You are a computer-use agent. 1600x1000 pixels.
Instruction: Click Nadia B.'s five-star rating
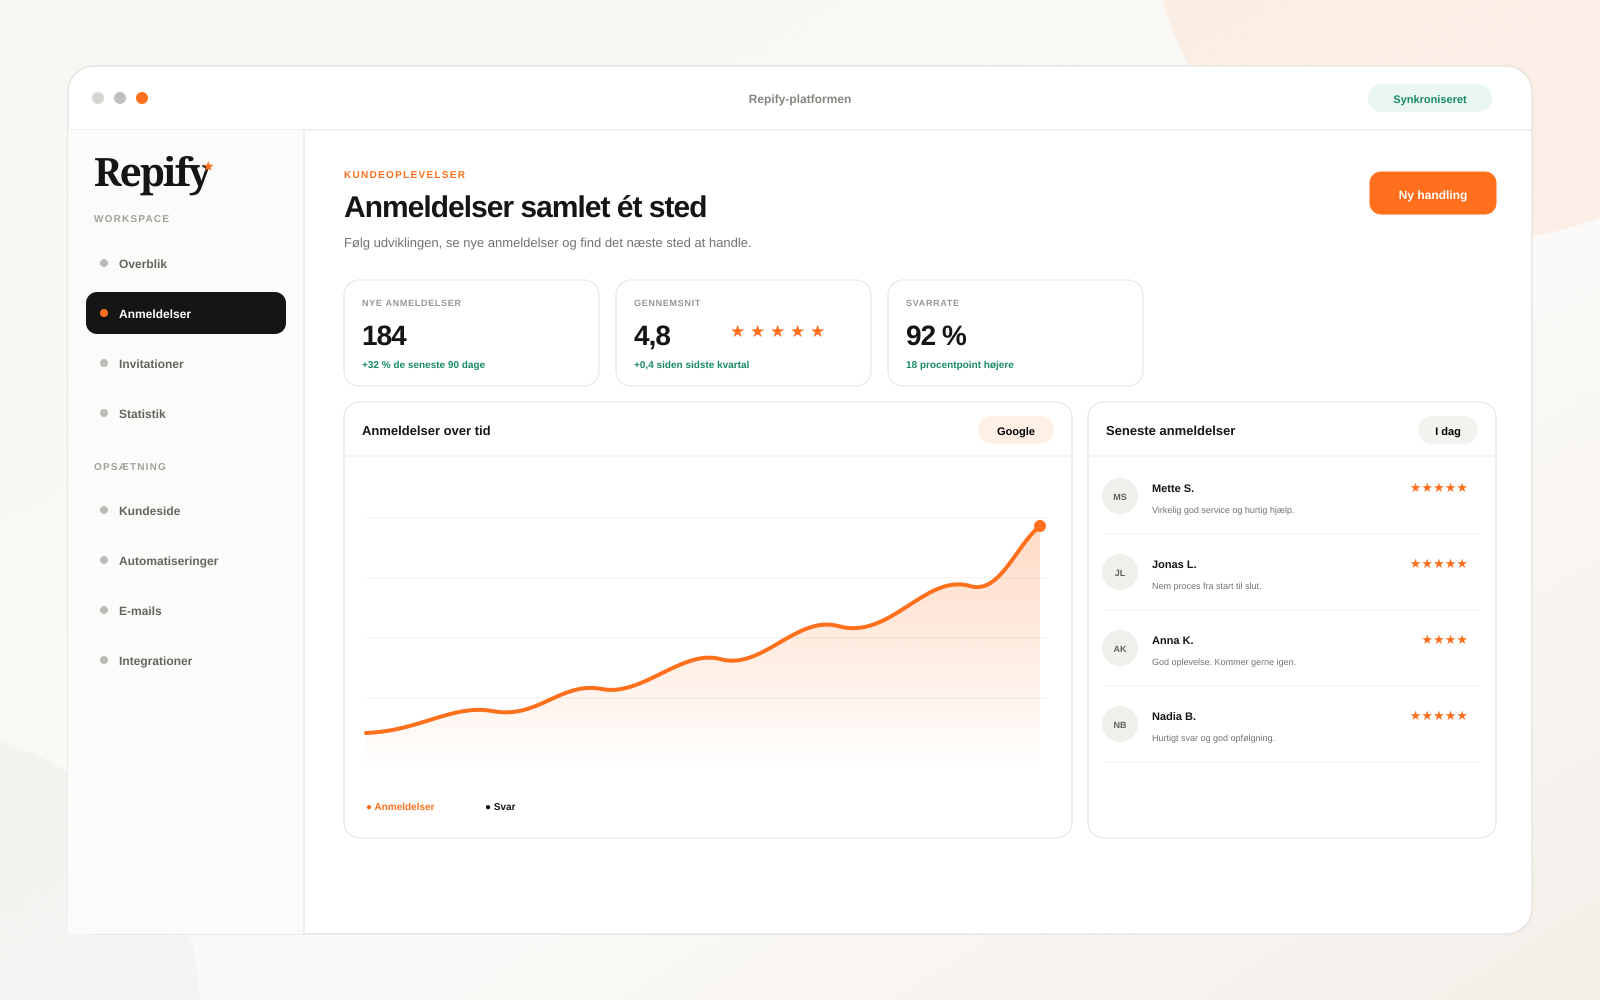(x=1438, y=716)
